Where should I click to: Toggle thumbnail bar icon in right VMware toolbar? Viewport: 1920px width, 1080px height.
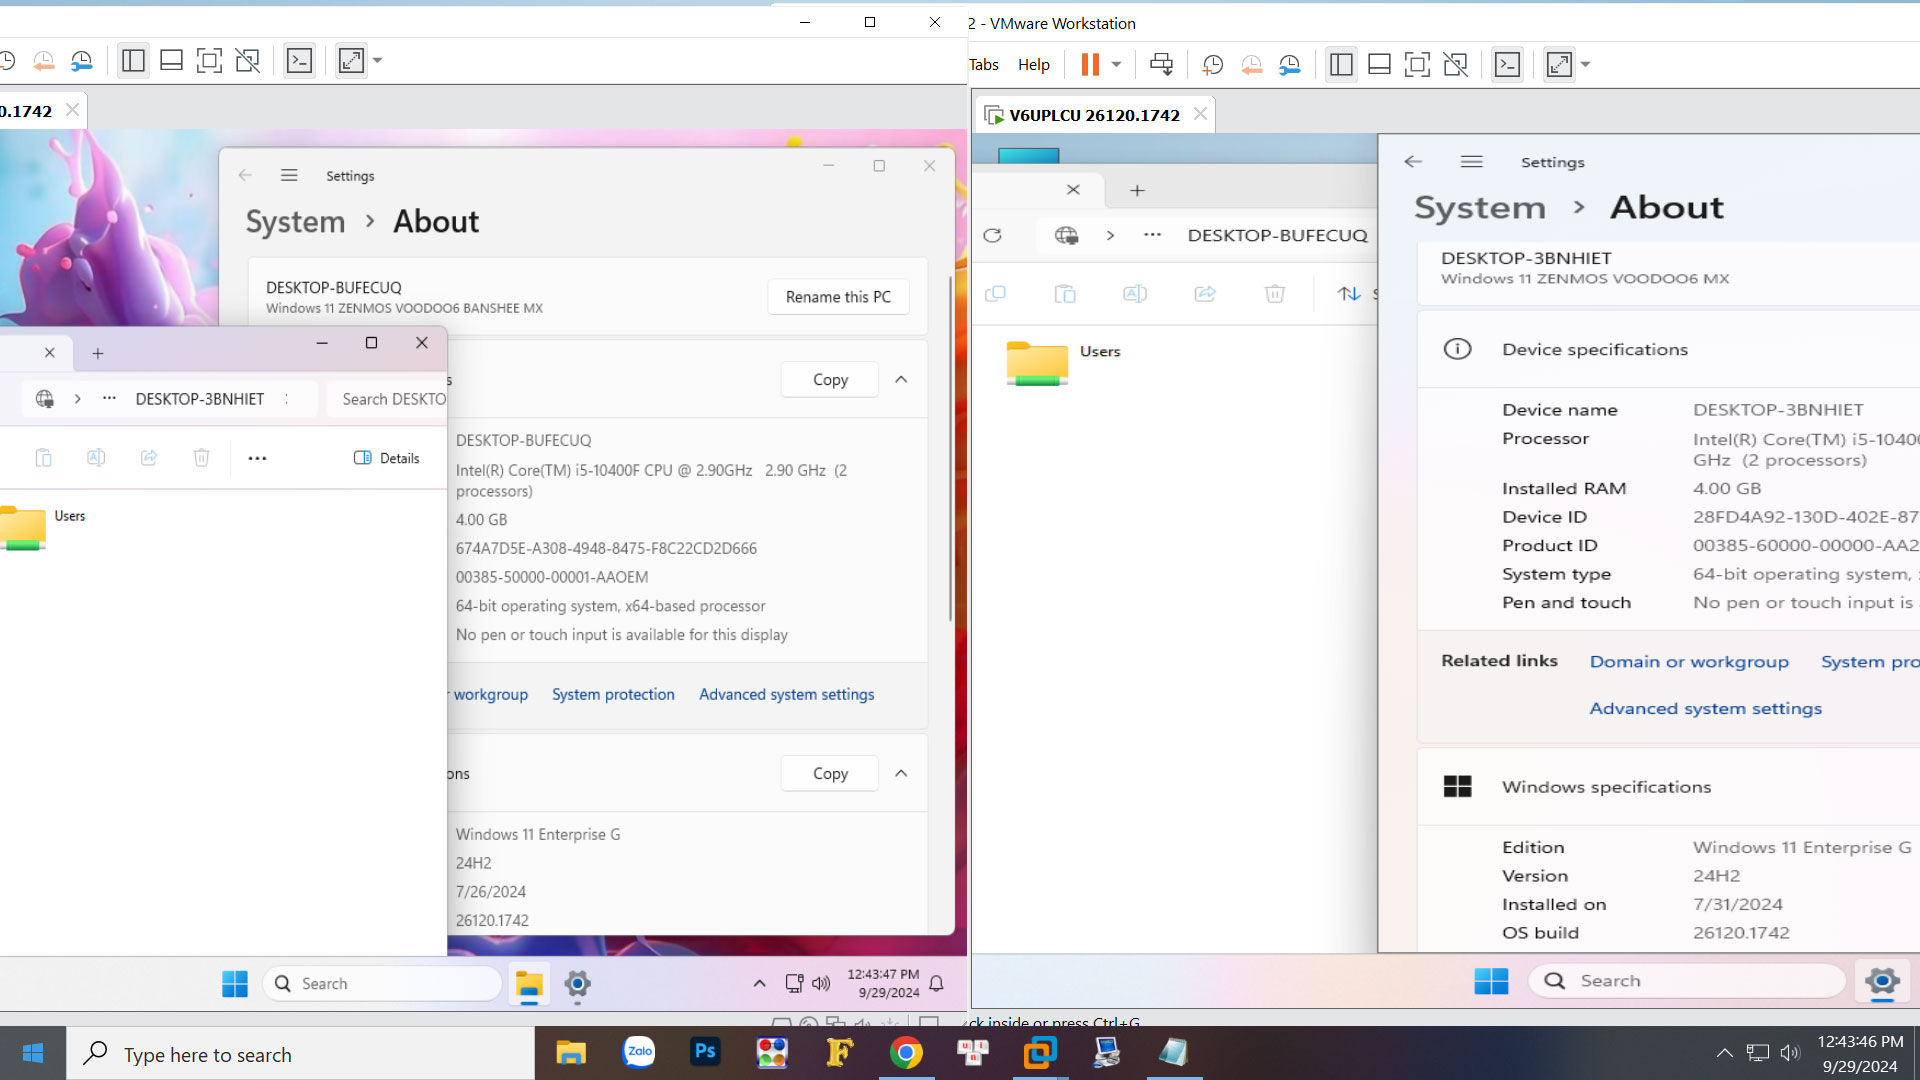pos(1379,65)
